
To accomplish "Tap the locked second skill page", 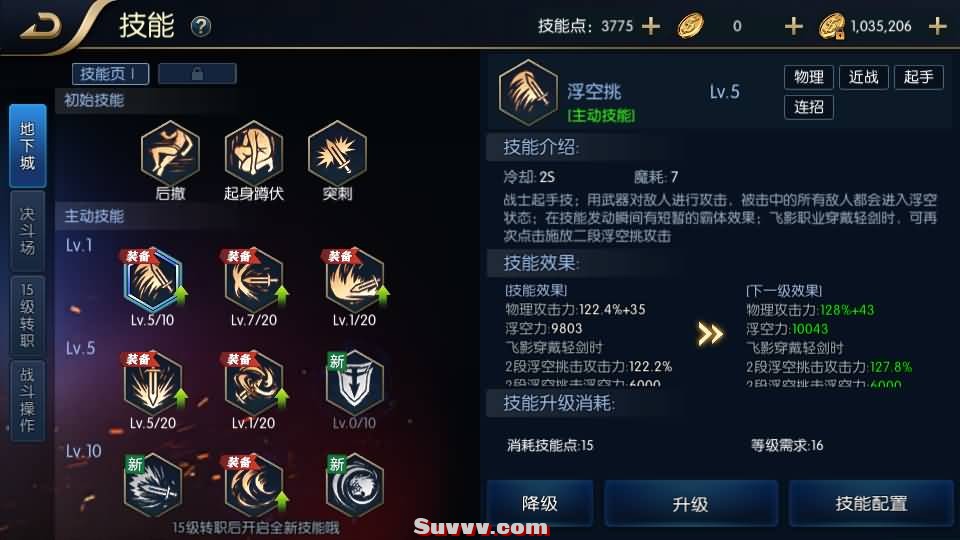I will pyautogui.click(x=197, y=74).
